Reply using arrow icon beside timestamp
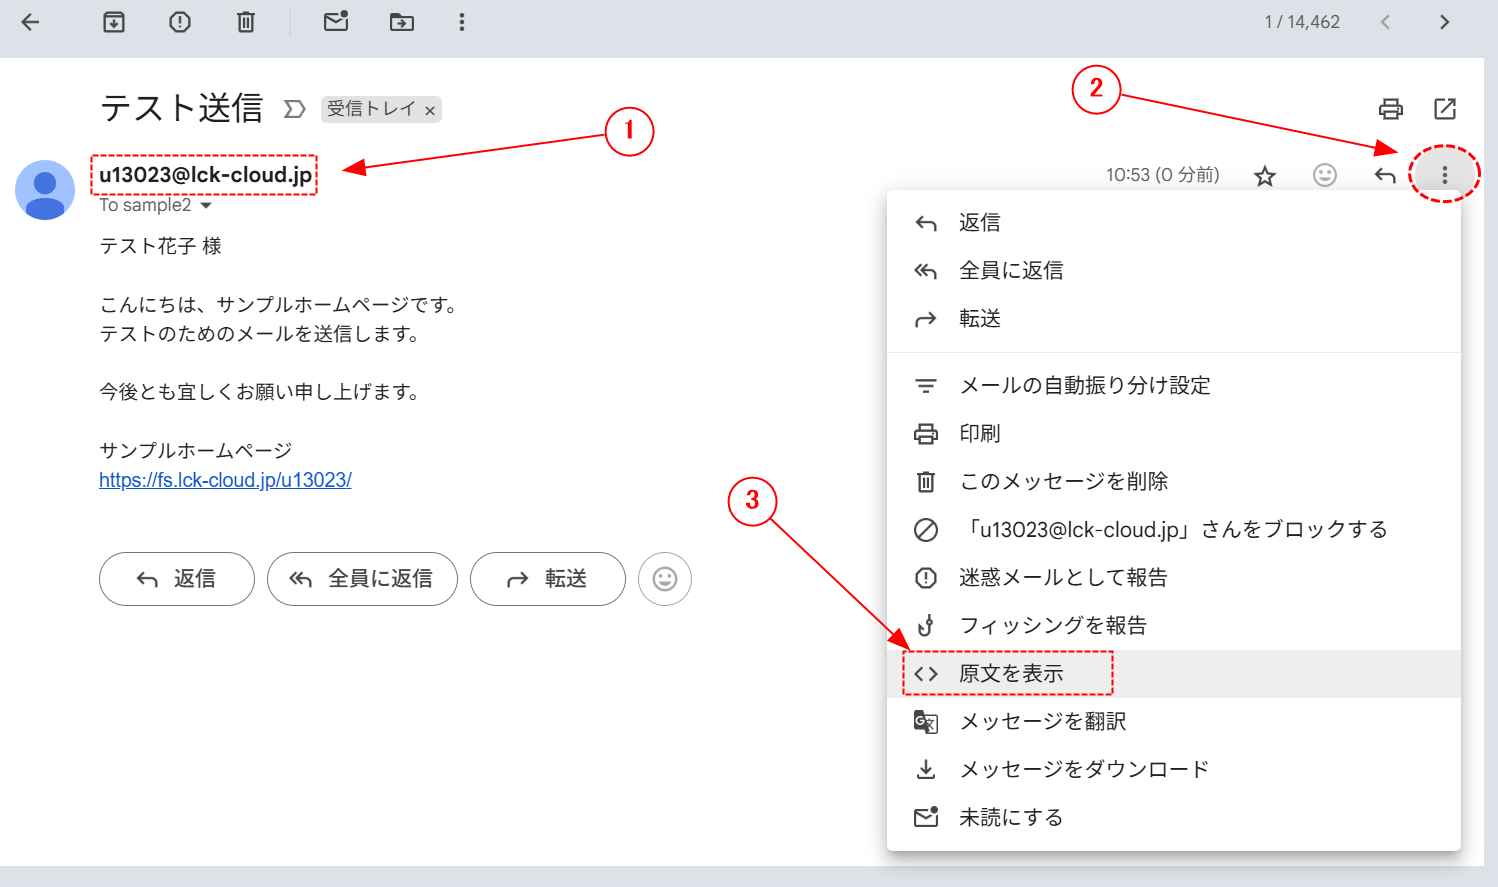This screenshot has height=887, width=1498. click(x=1385, y=176)
